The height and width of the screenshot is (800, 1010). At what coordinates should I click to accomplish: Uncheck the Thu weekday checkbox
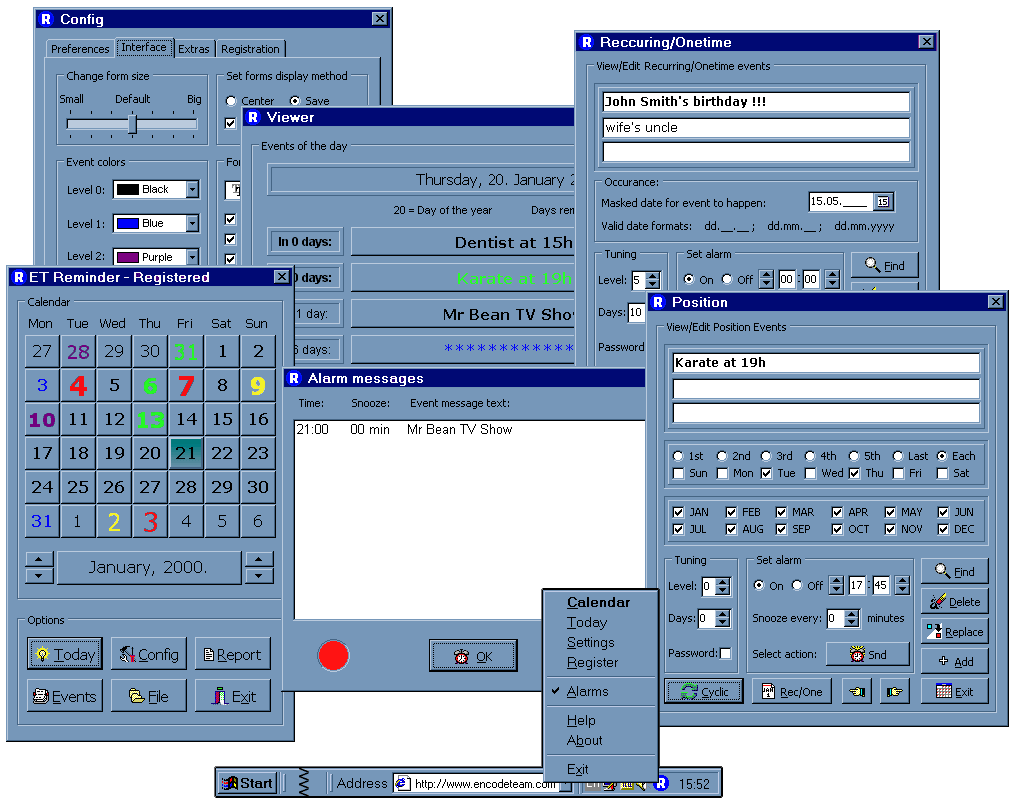coord(854,473)
